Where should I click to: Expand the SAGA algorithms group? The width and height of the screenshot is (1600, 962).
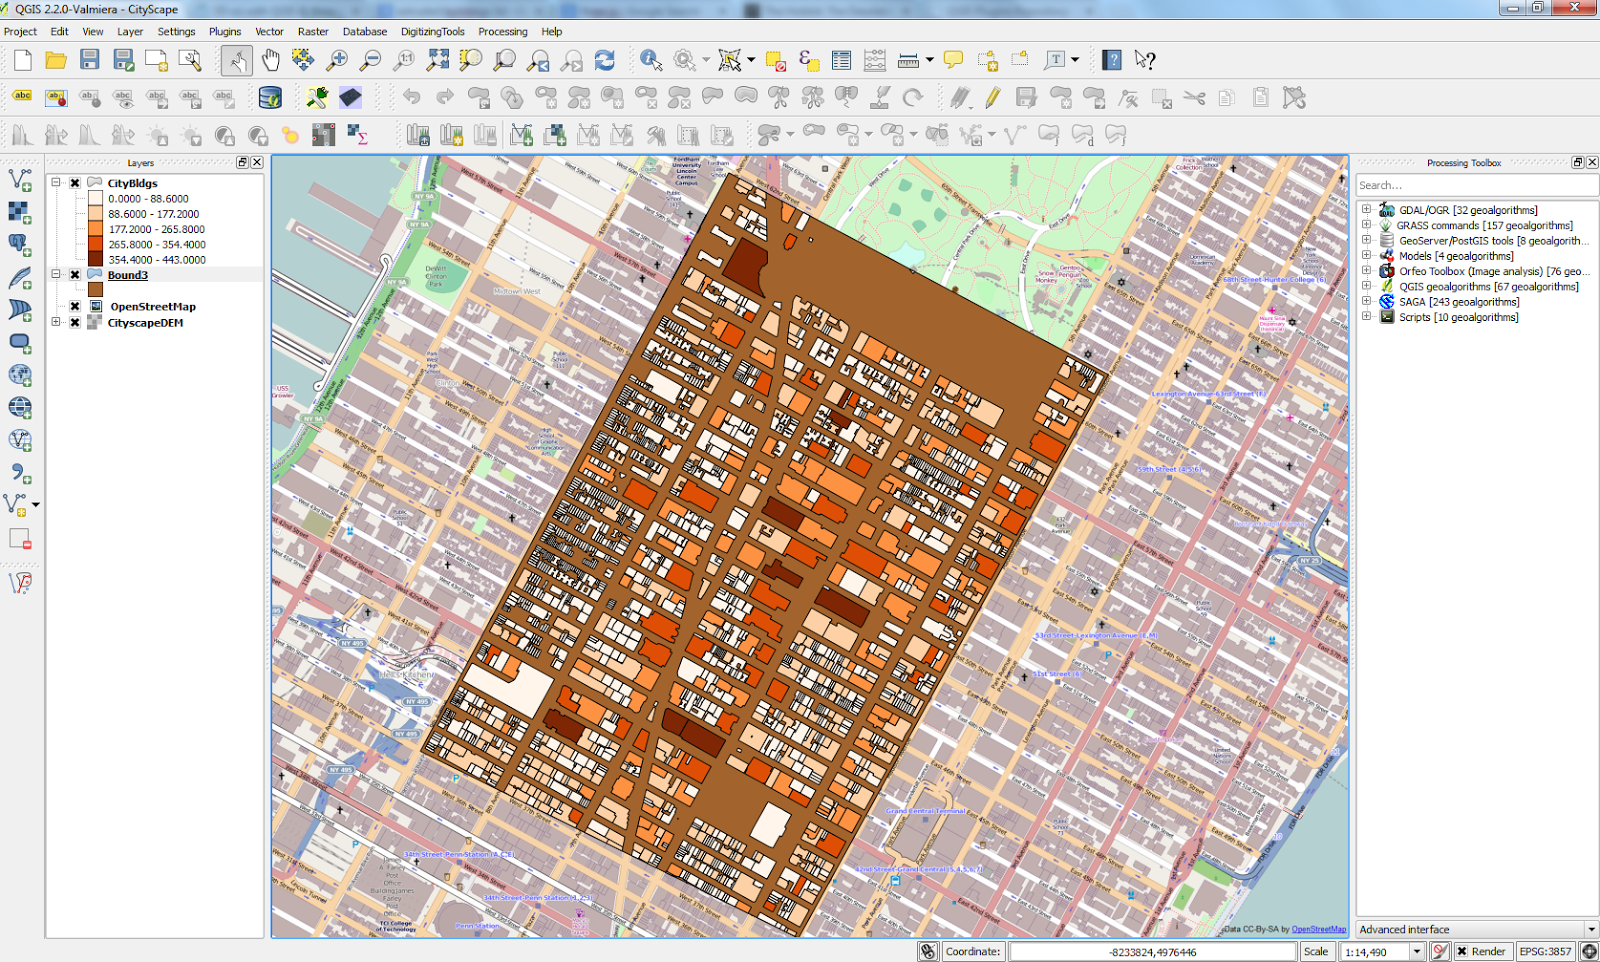(1367, 302)
